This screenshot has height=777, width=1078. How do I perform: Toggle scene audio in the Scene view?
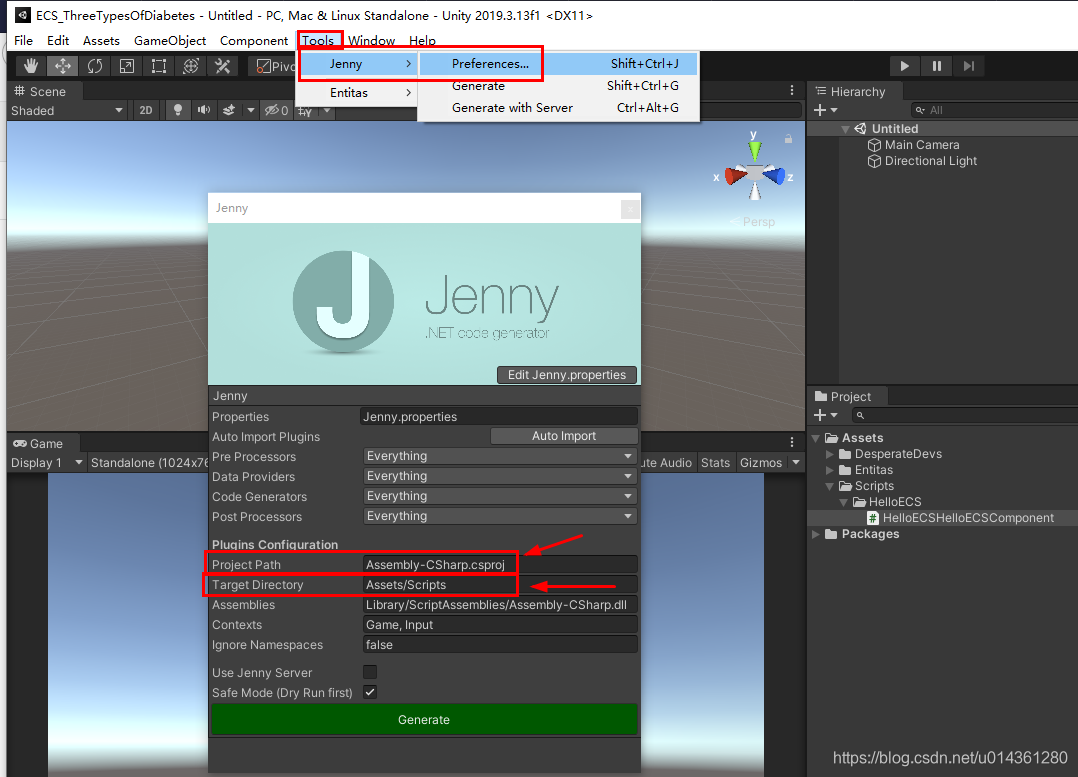[205, 110]
